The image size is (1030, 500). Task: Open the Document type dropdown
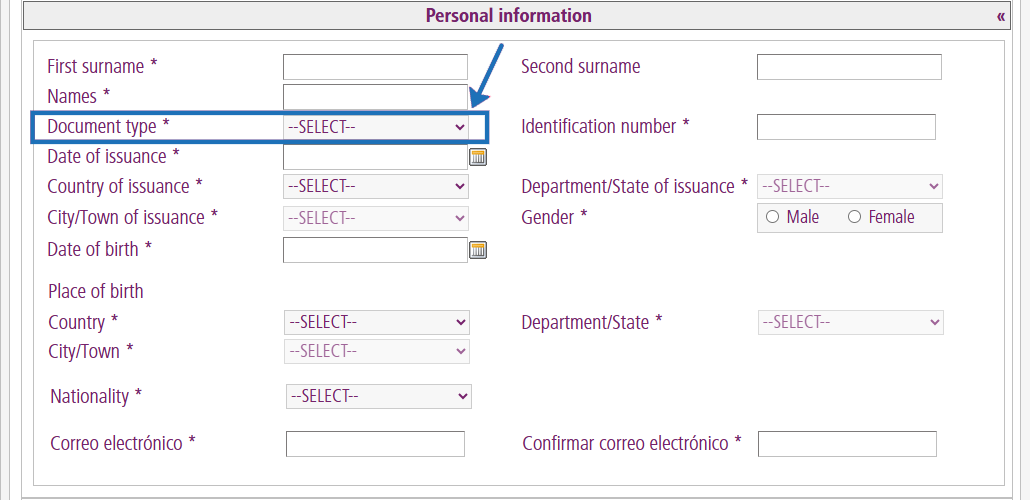tap(376, 127)
